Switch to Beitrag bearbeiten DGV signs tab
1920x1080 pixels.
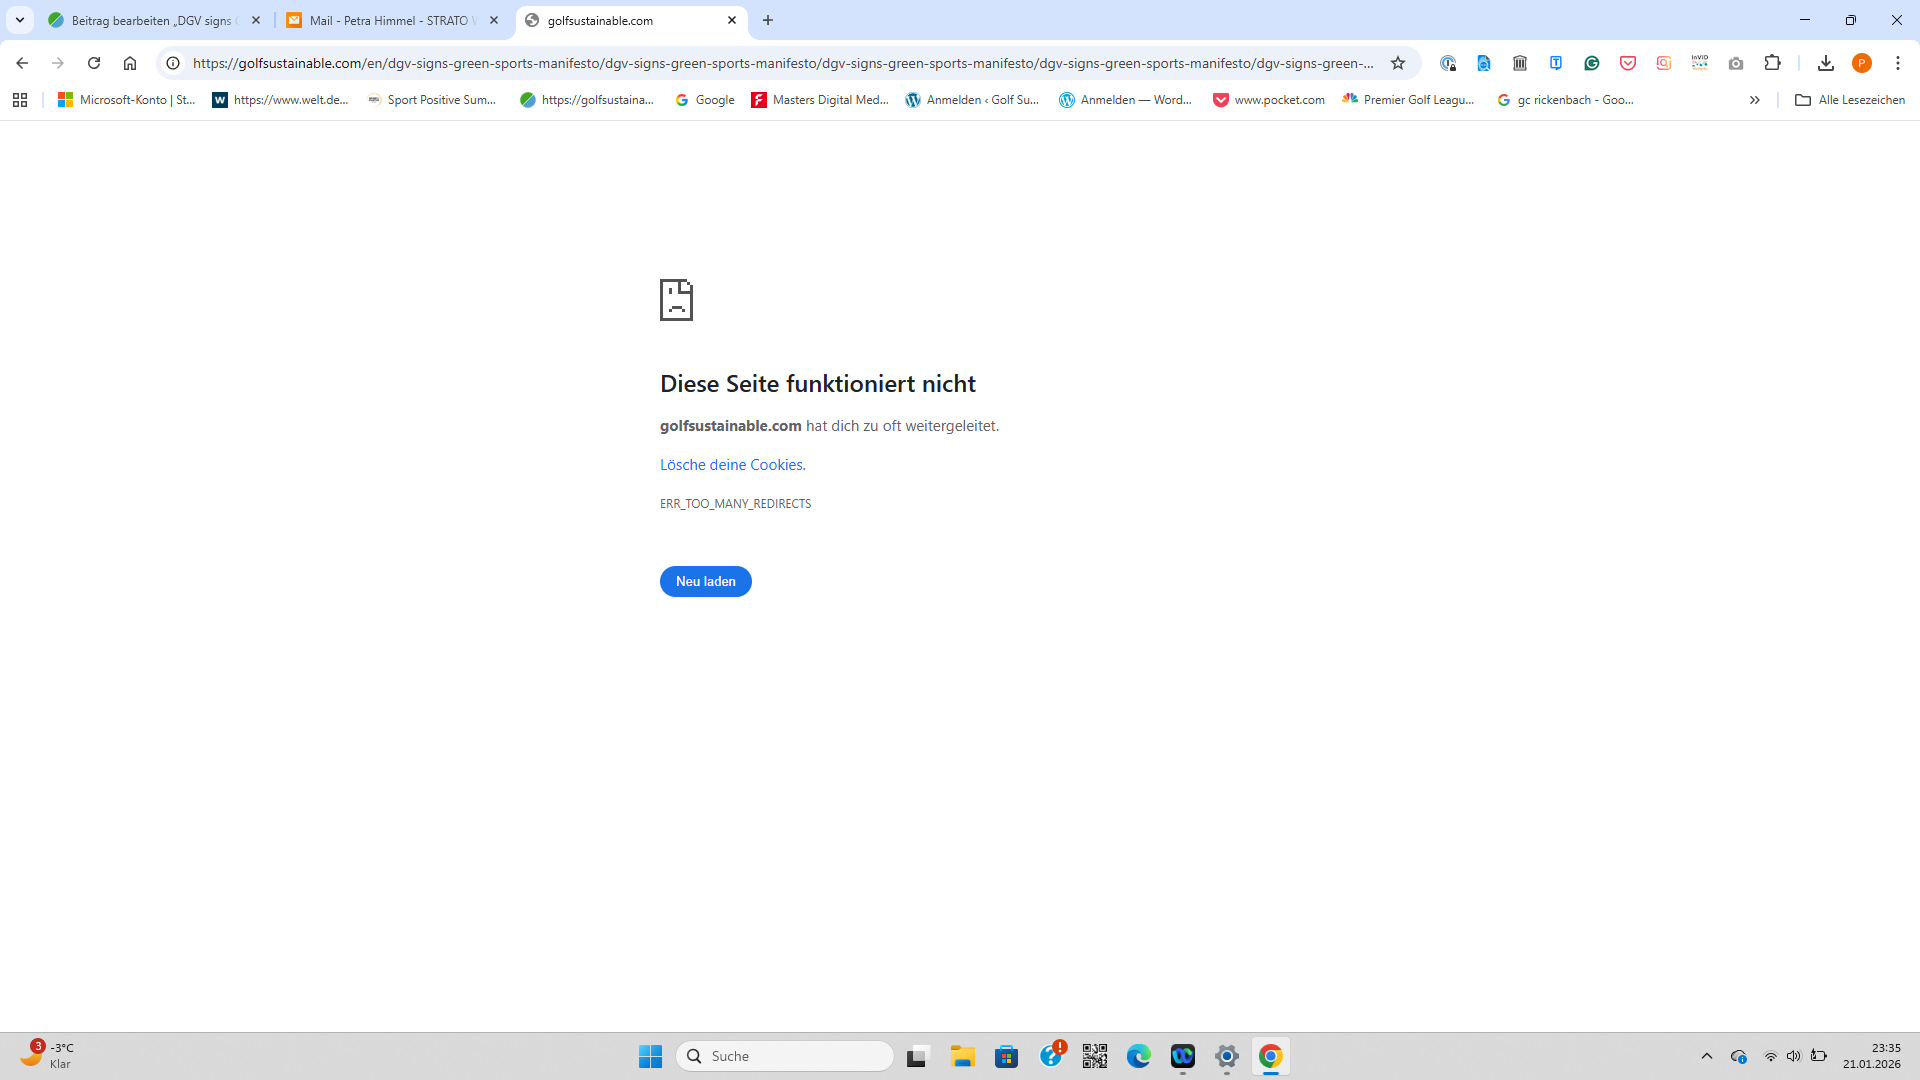(150, 20)
